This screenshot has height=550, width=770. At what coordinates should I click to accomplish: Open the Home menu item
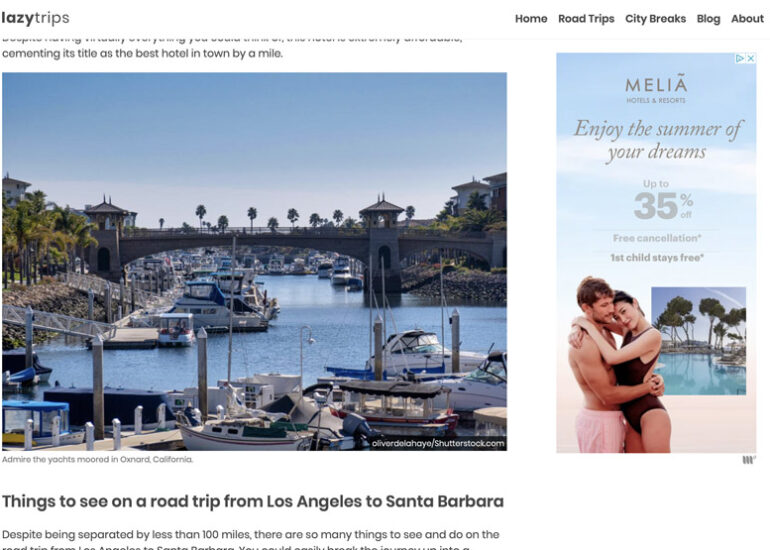(531, 19)
